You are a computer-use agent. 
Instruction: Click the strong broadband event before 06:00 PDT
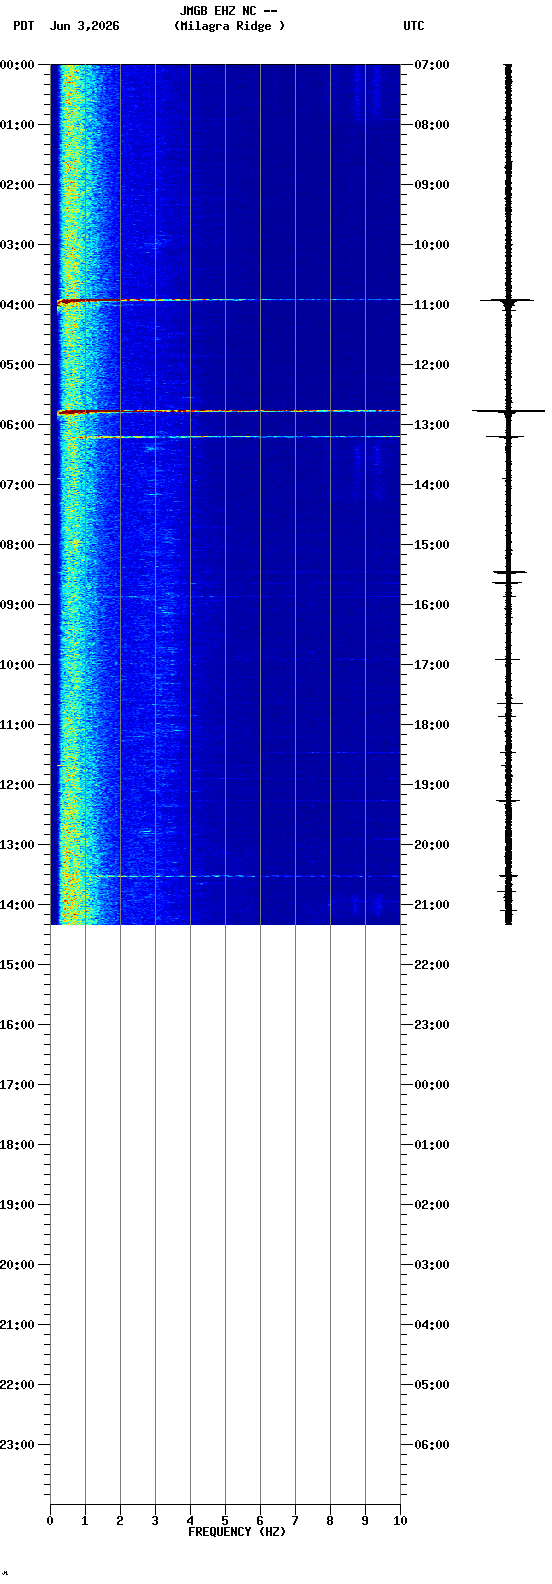tap(228, 411)
